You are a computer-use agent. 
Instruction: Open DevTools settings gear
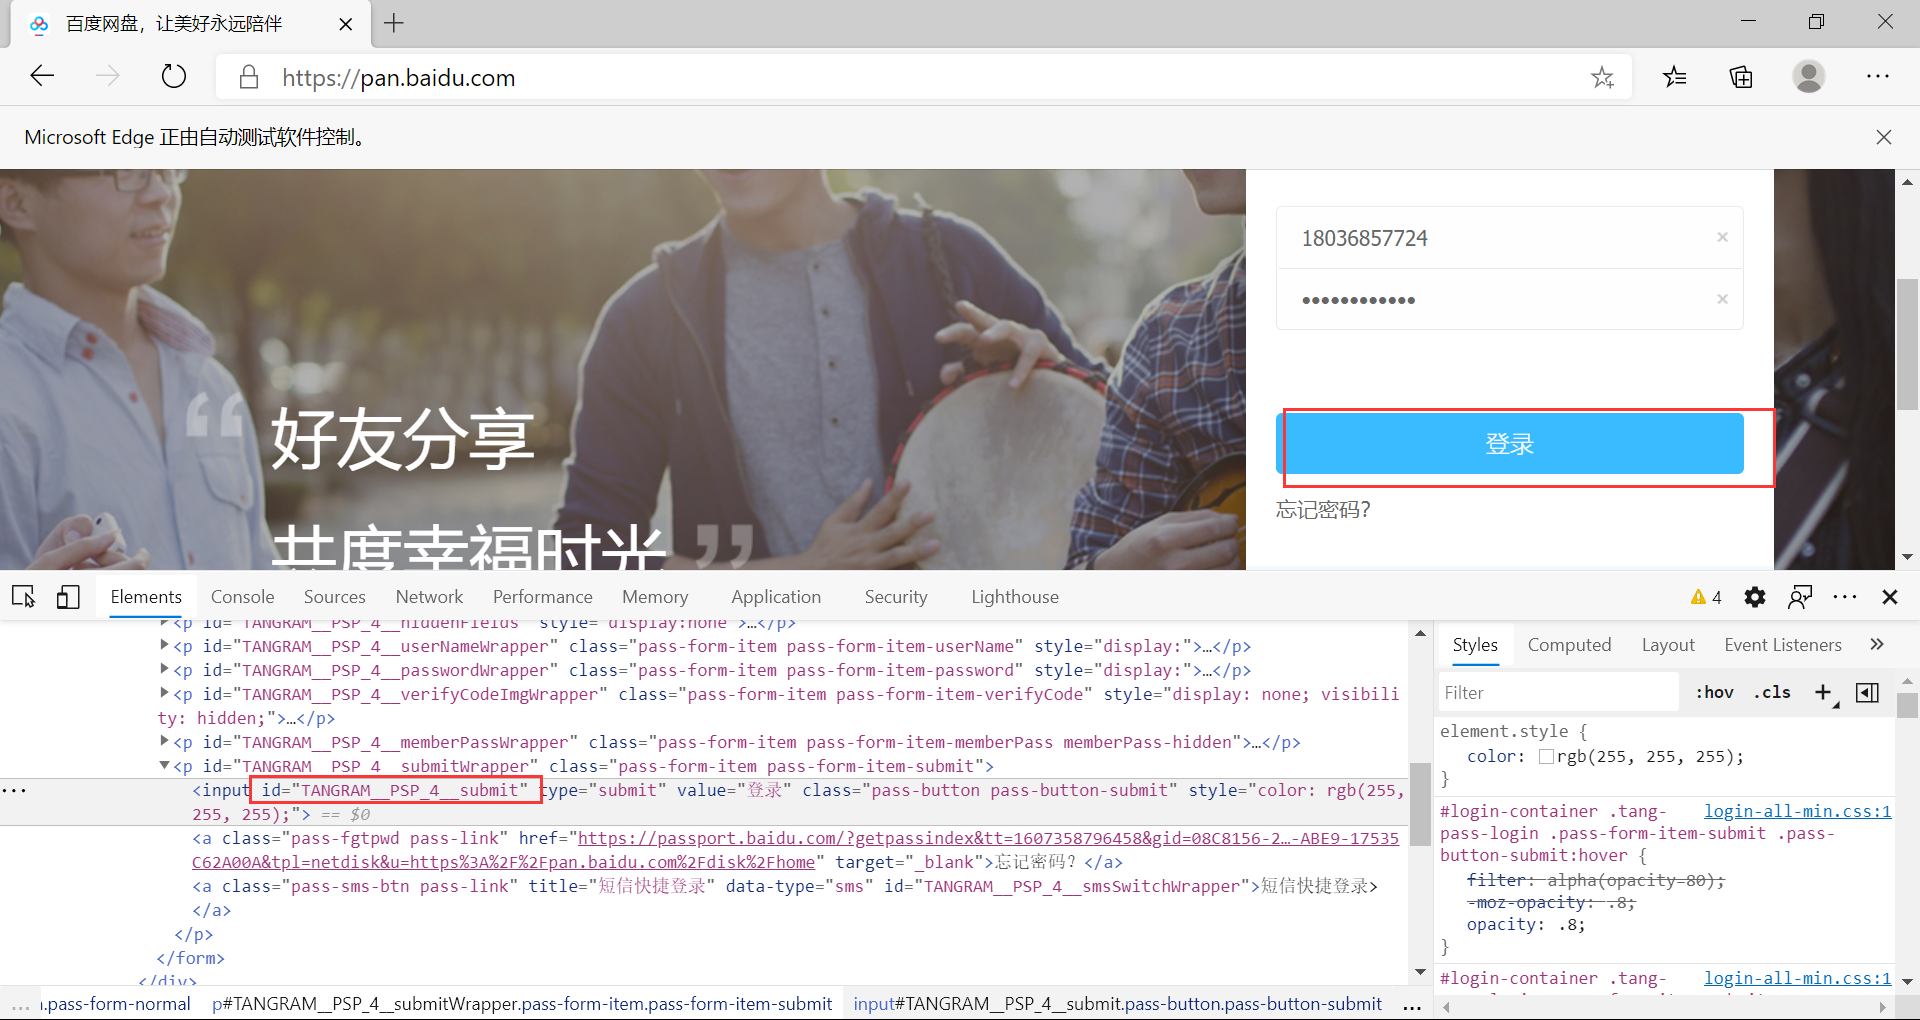click(x=1755, y=597)
